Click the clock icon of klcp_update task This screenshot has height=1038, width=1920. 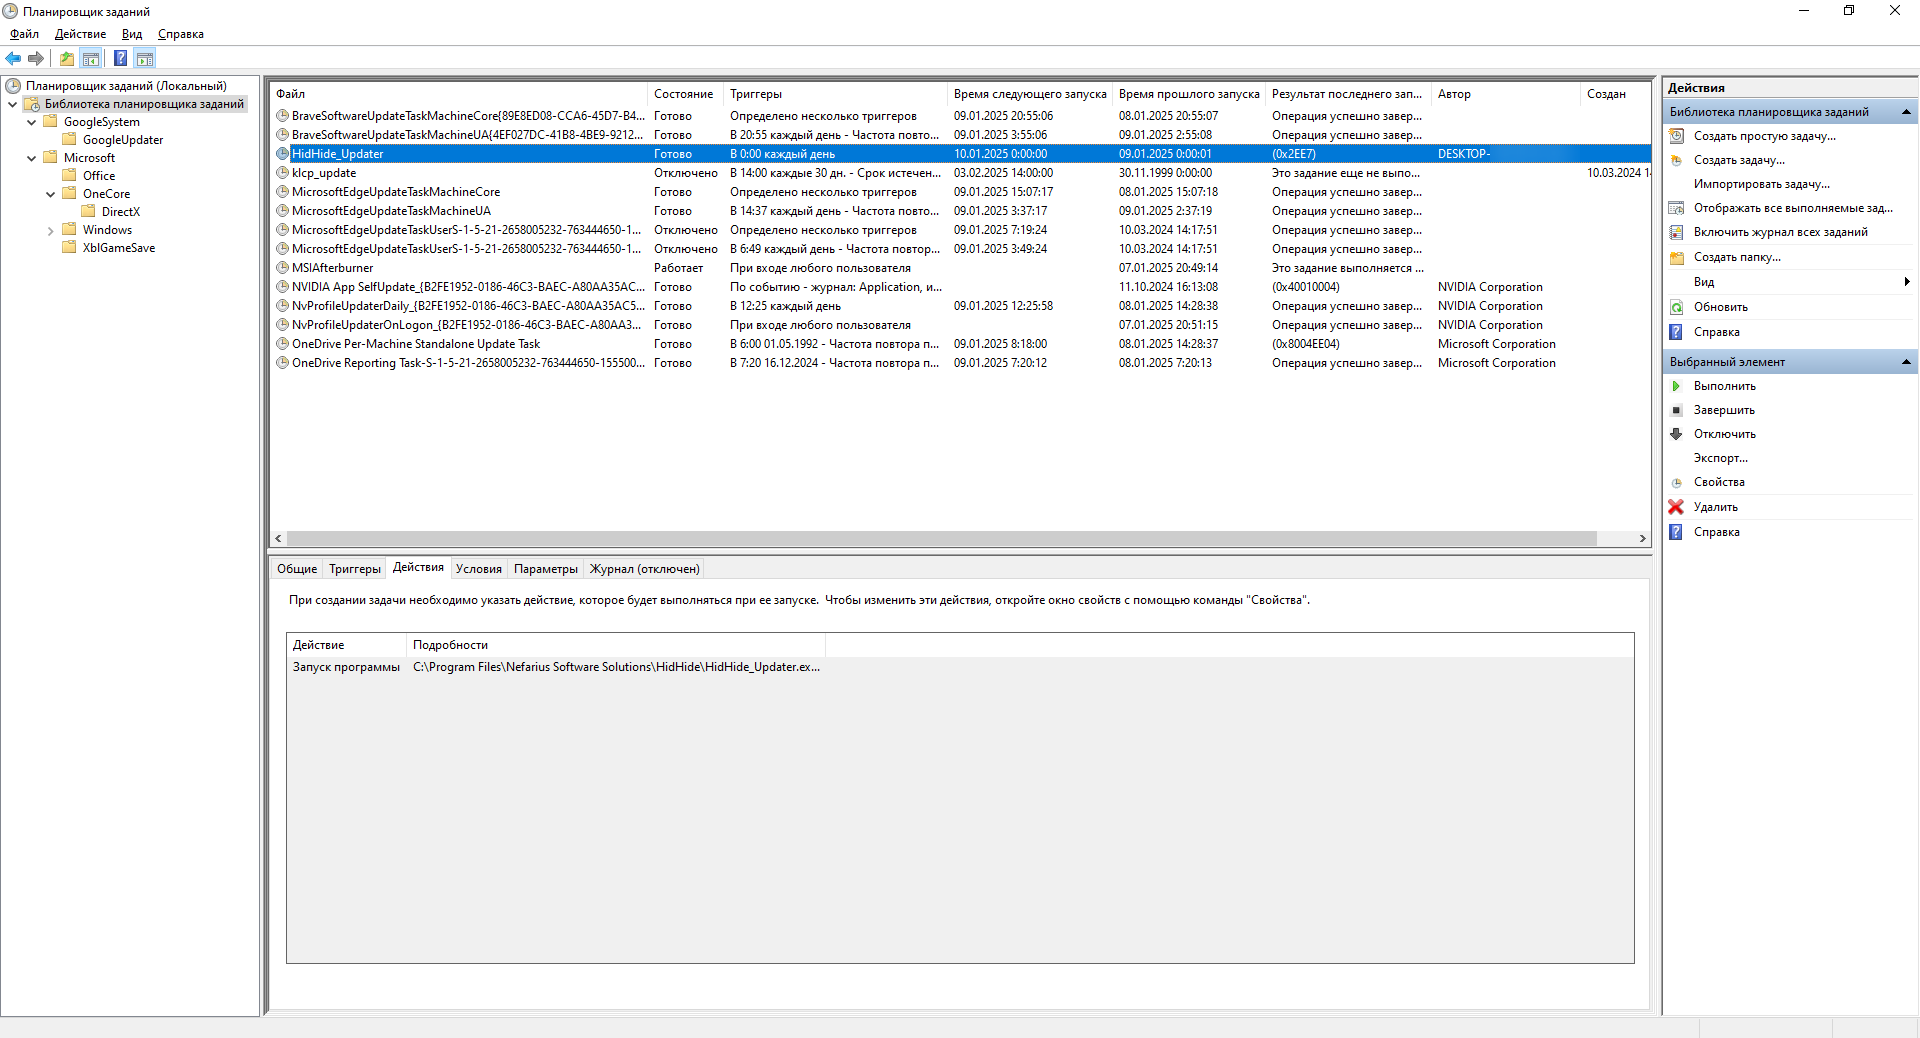coord(283,173)
